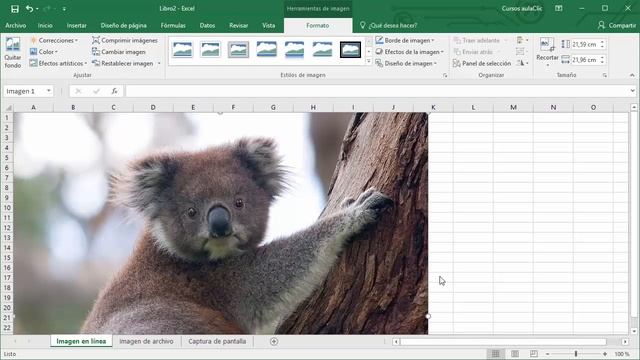Click Panel de selección
This screenshot has width=640, height=360.
(482, 63)
